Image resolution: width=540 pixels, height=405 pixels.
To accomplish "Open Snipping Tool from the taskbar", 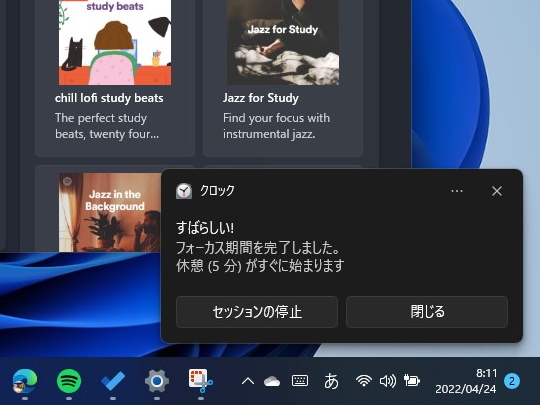I will pyautogui.click(x=200, y=381).
